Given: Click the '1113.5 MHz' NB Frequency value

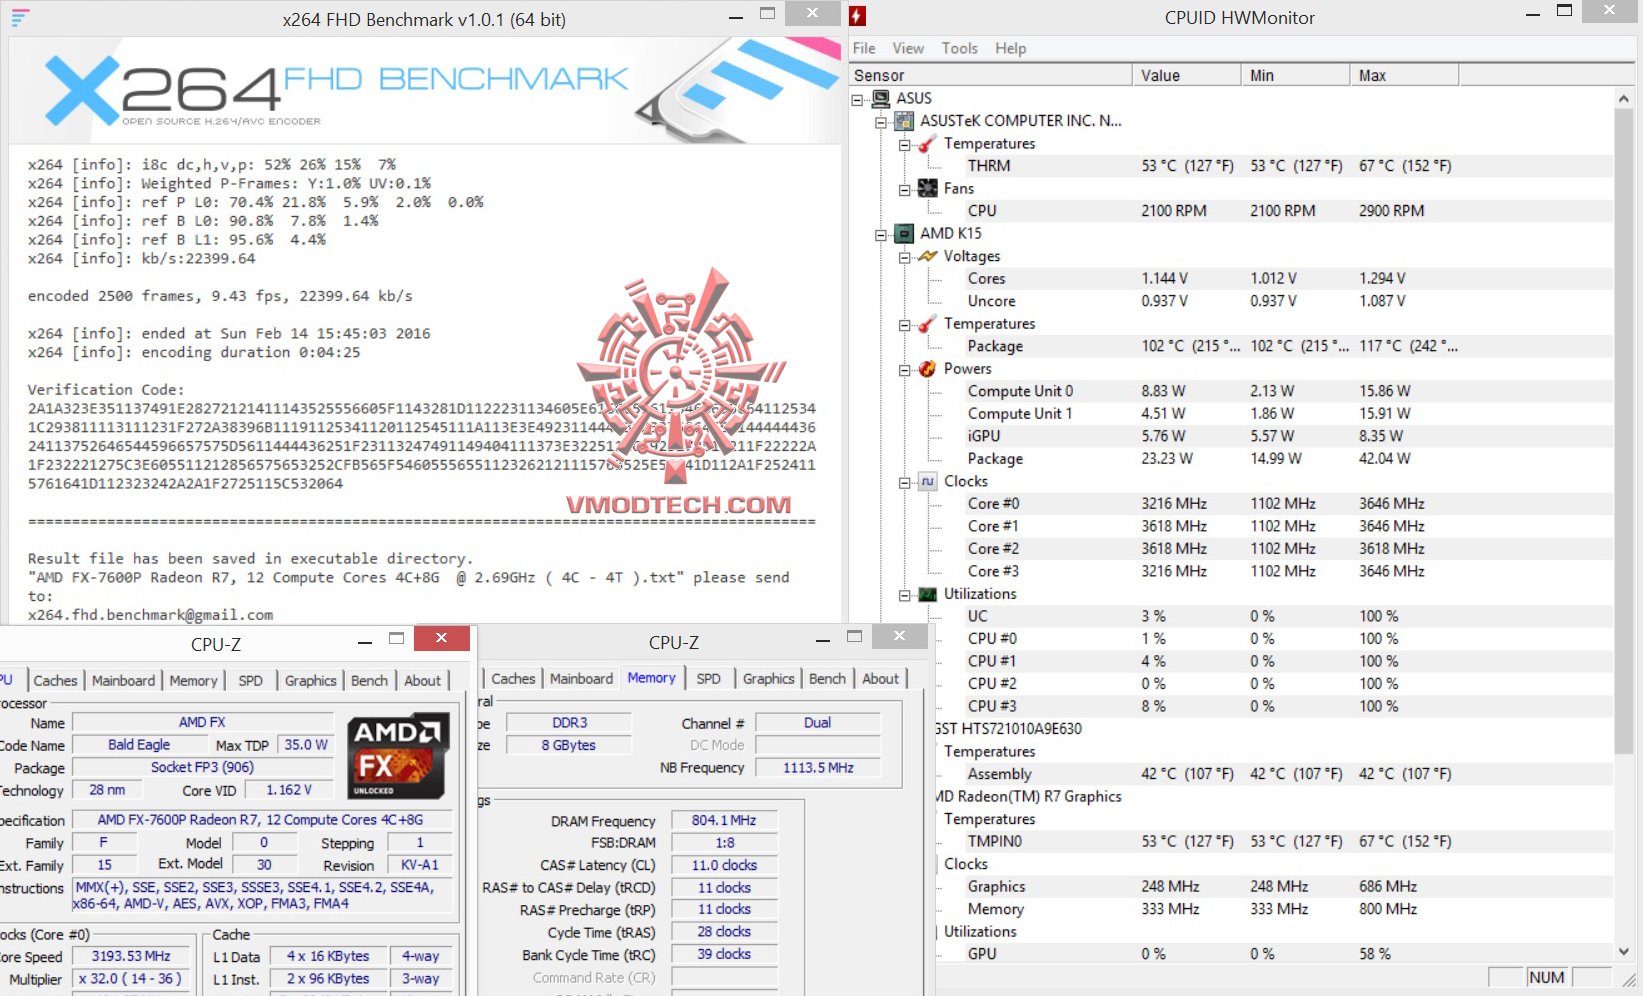Looking at the screenshot, I should click(x=818, y=767).
